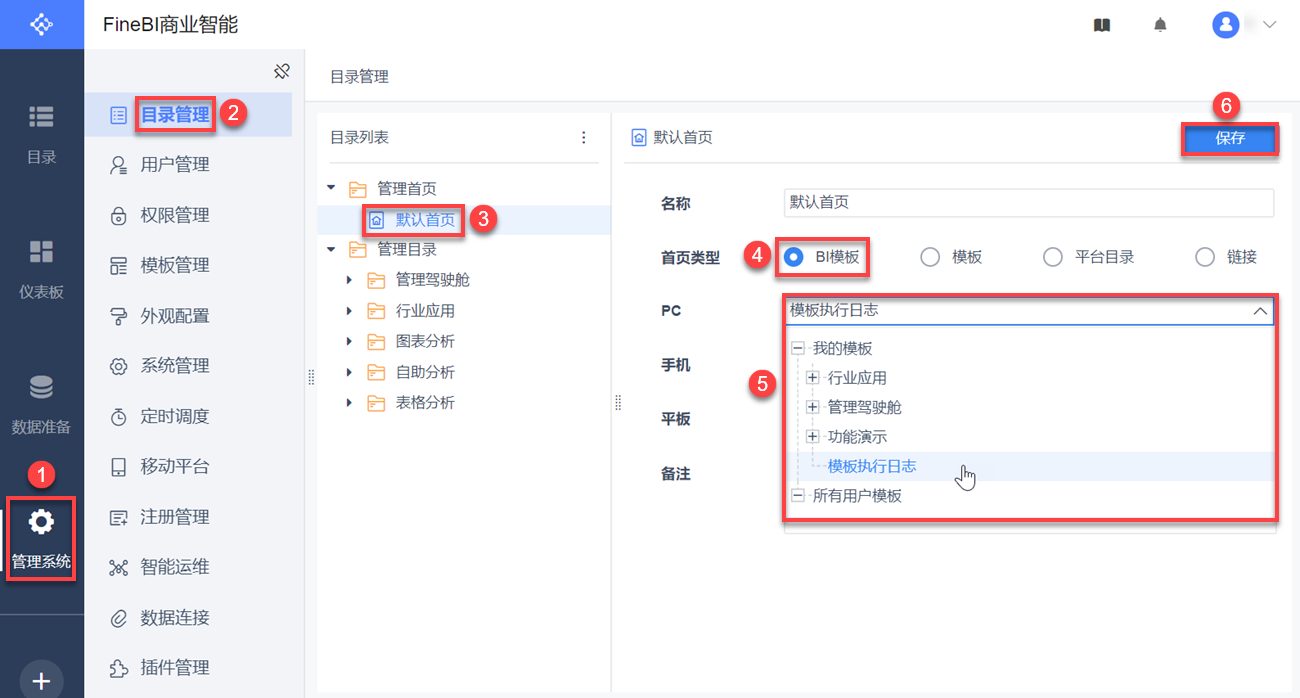
Task: Open 用户管理 in the management menu
Action: click(174, 165)
